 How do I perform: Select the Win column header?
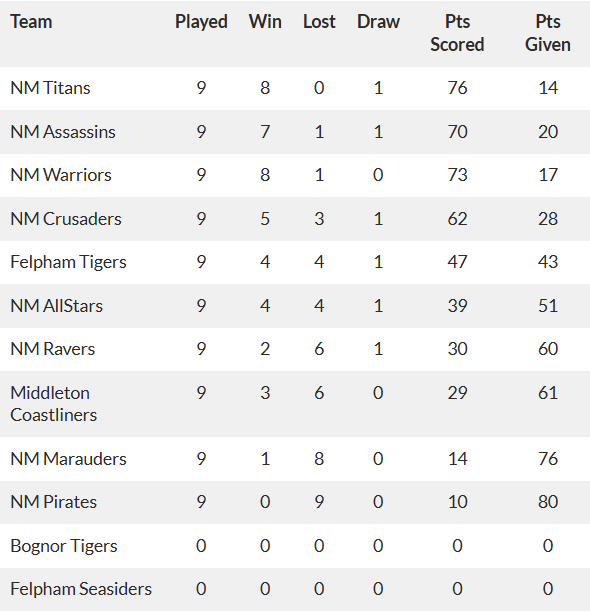pyautogui.click(x=265, y=22)
